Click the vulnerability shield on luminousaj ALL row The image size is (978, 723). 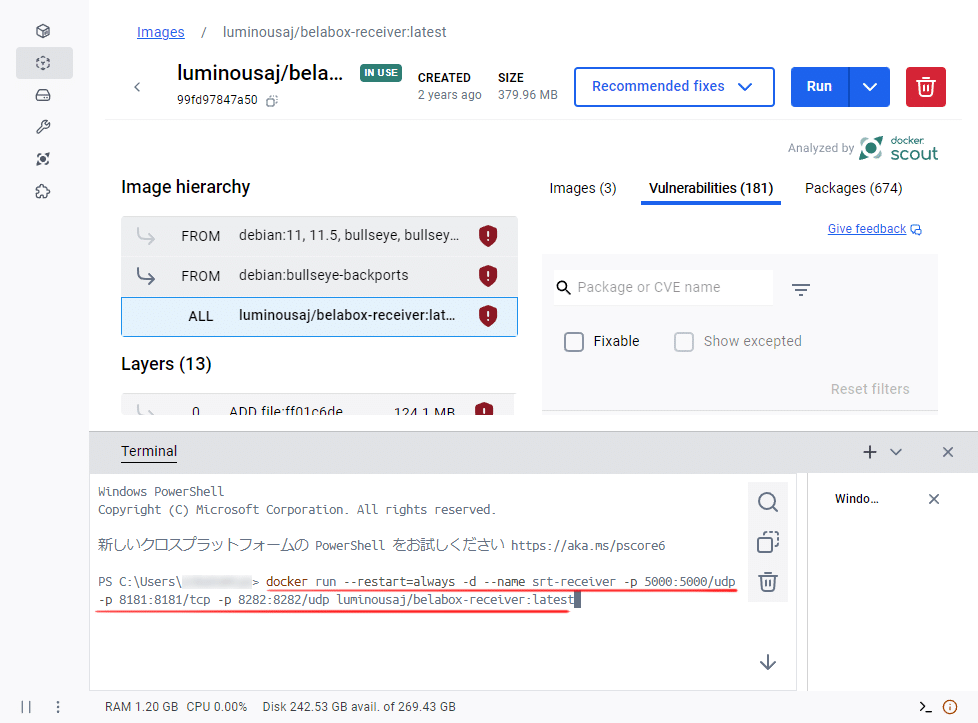tap(488, 316)
